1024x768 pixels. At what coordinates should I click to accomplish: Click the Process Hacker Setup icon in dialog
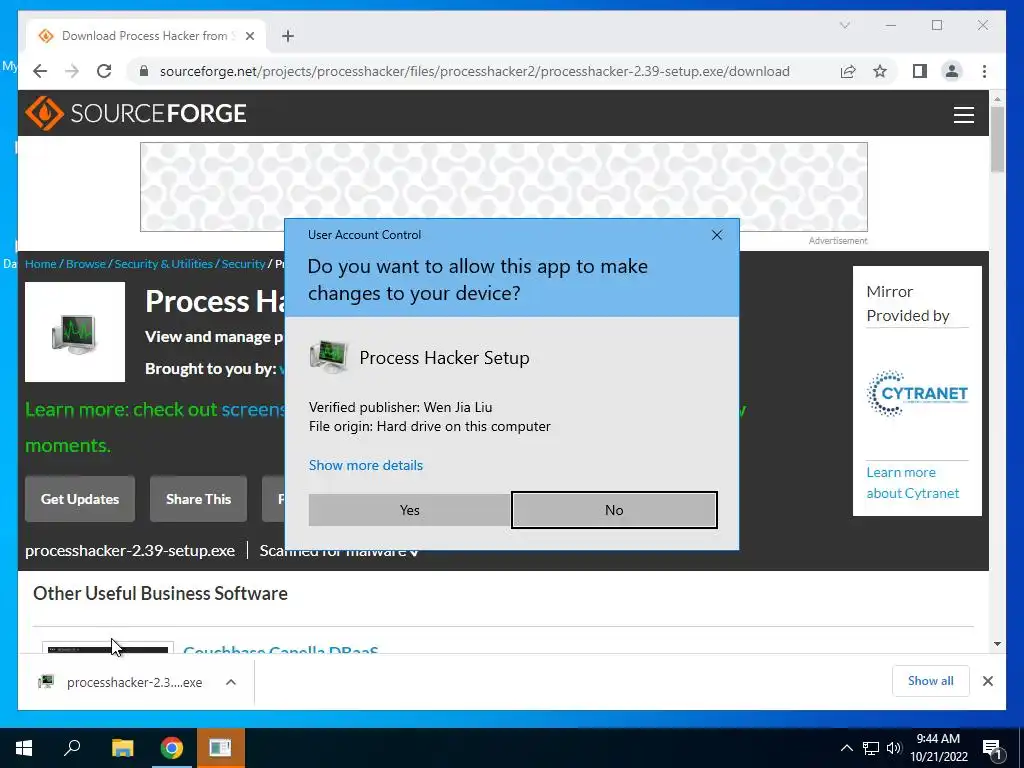click(x=328, y=357)
